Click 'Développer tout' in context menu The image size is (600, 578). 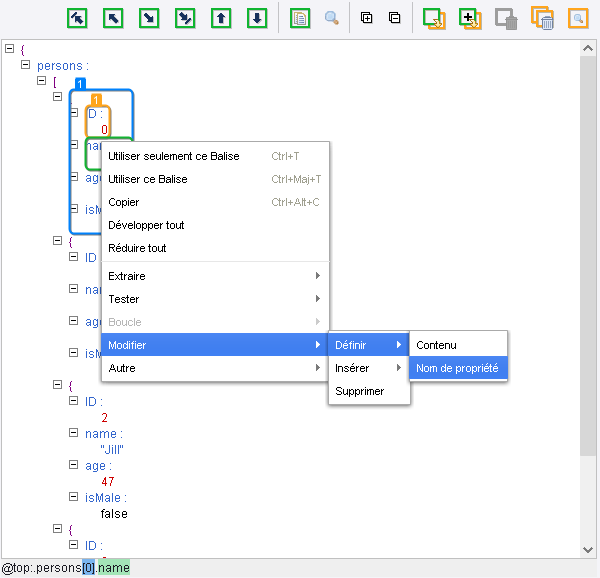[146, 225]
